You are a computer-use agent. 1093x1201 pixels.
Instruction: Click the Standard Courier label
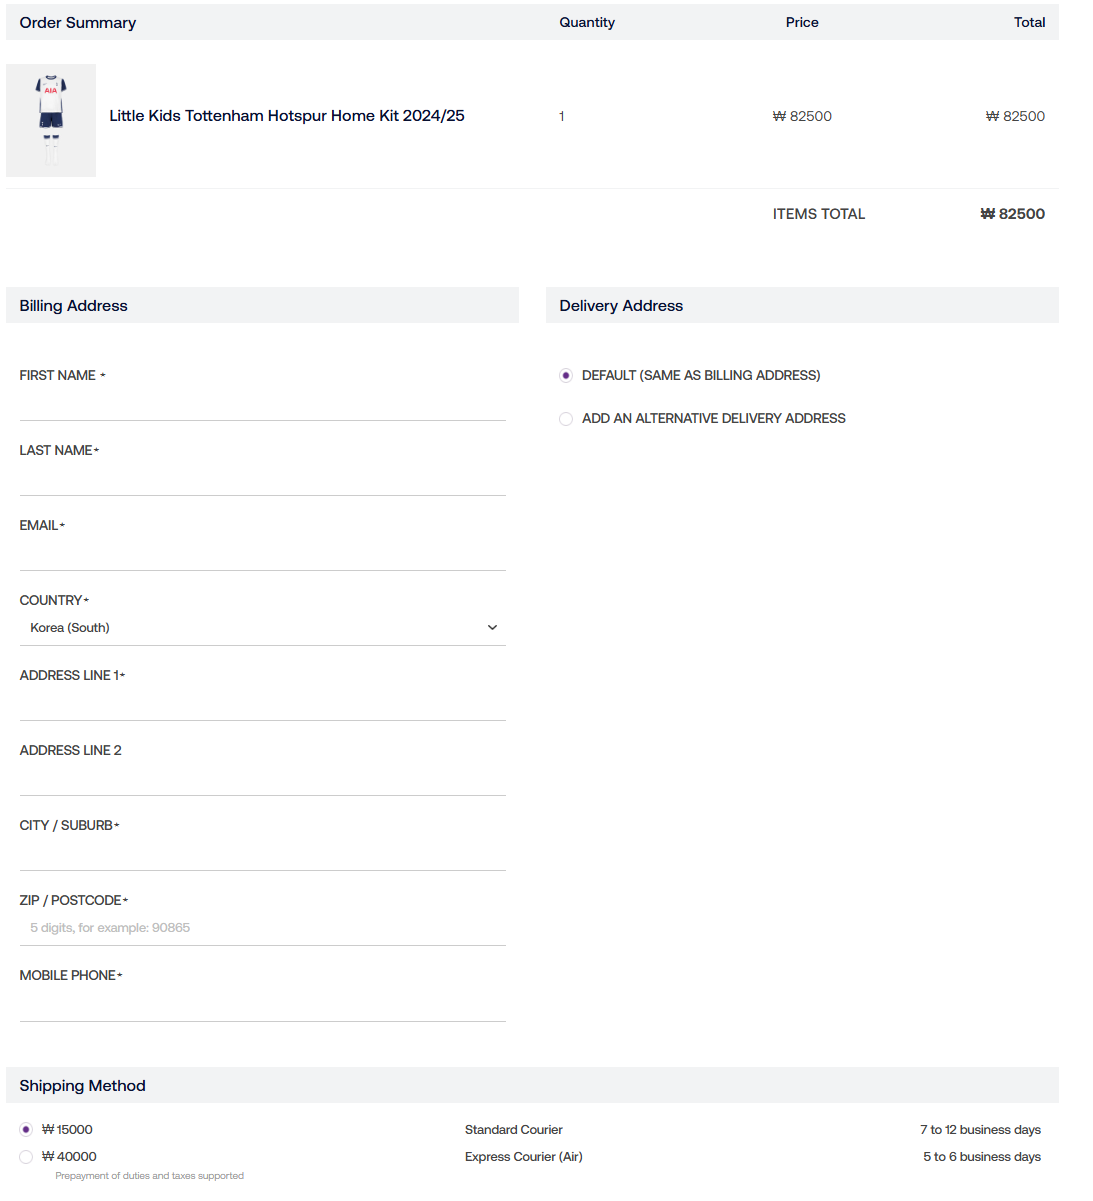[x=514, y=1129]
